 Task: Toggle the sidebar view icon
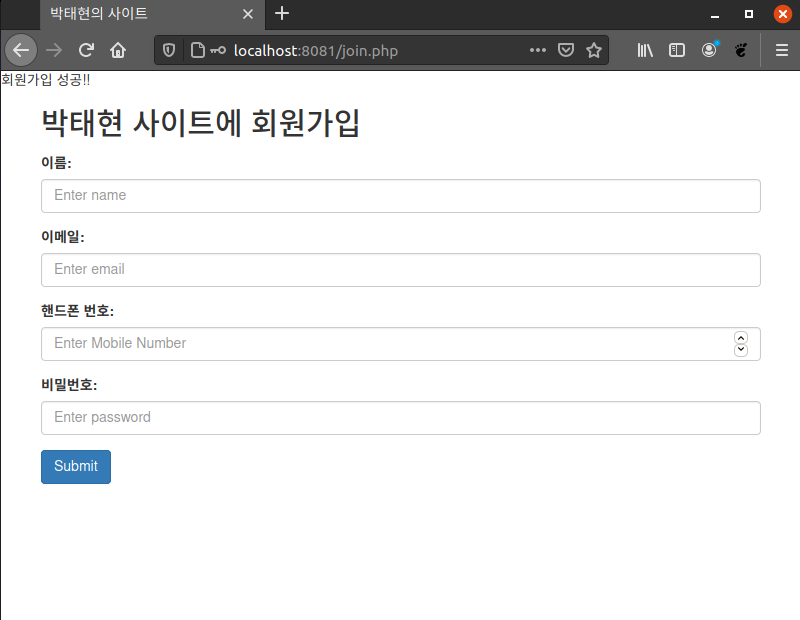click(x=677, y=50)
